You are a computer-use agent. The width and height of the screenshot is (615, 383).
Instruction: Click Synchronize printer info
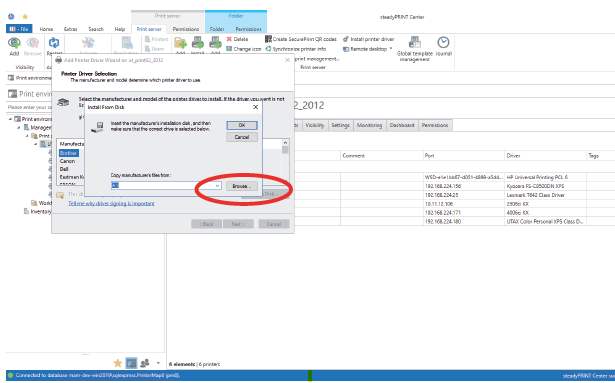click(x=296, y=49)
